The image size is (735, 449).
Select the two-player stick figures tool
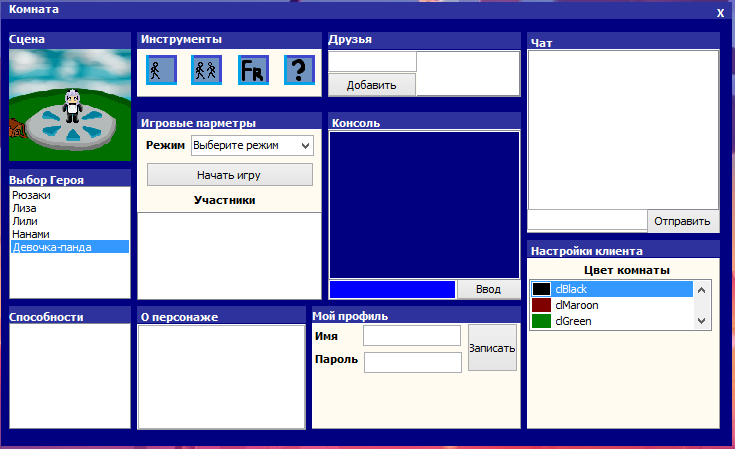[206, 70]
